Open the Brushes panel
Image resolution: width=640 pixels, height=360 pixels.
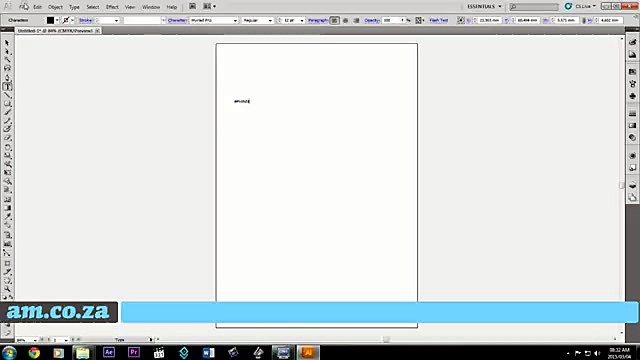632,84
